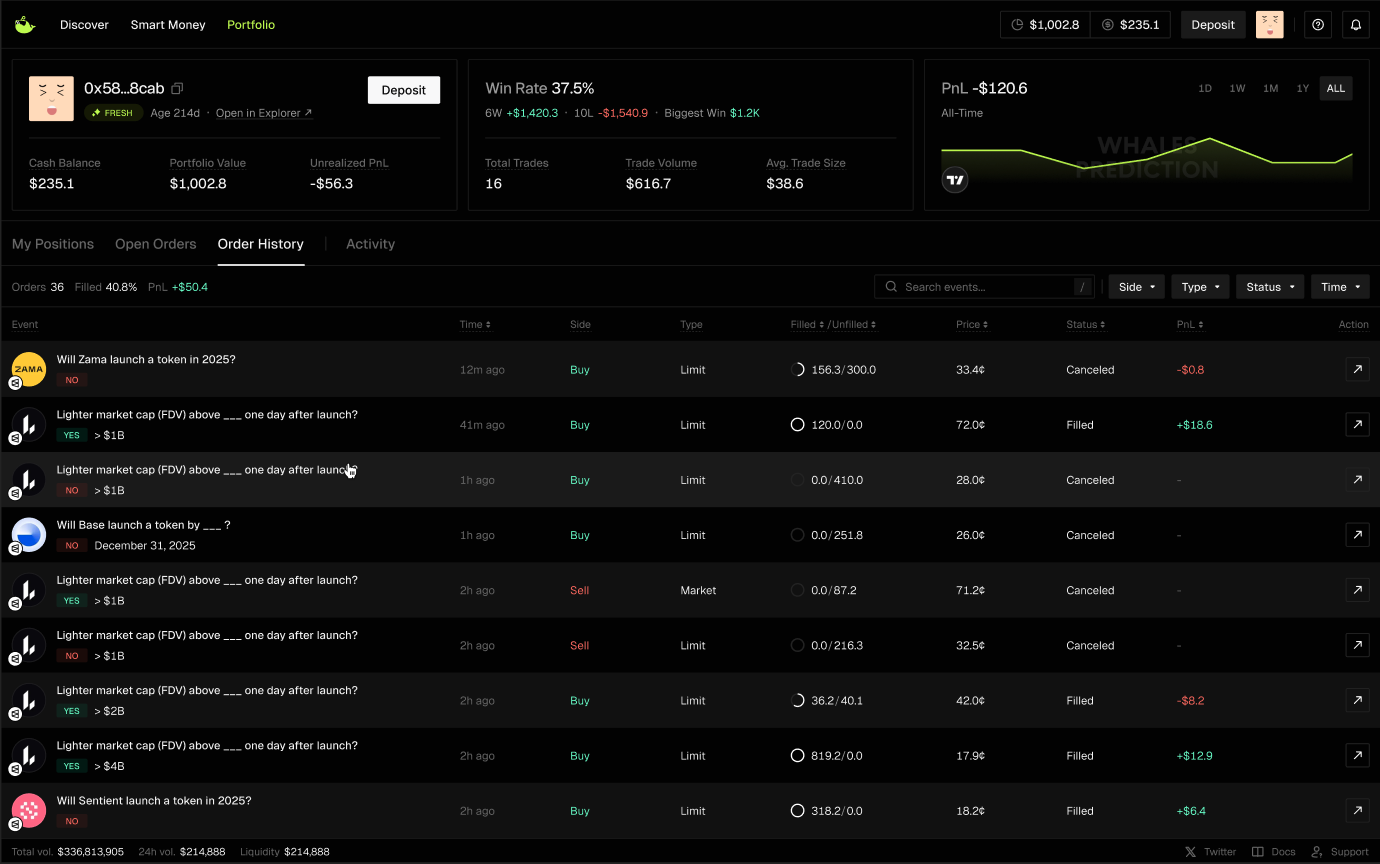The image size is (1380, 864).
Task: Sort the table by Price column
Action: click(970, 325)
